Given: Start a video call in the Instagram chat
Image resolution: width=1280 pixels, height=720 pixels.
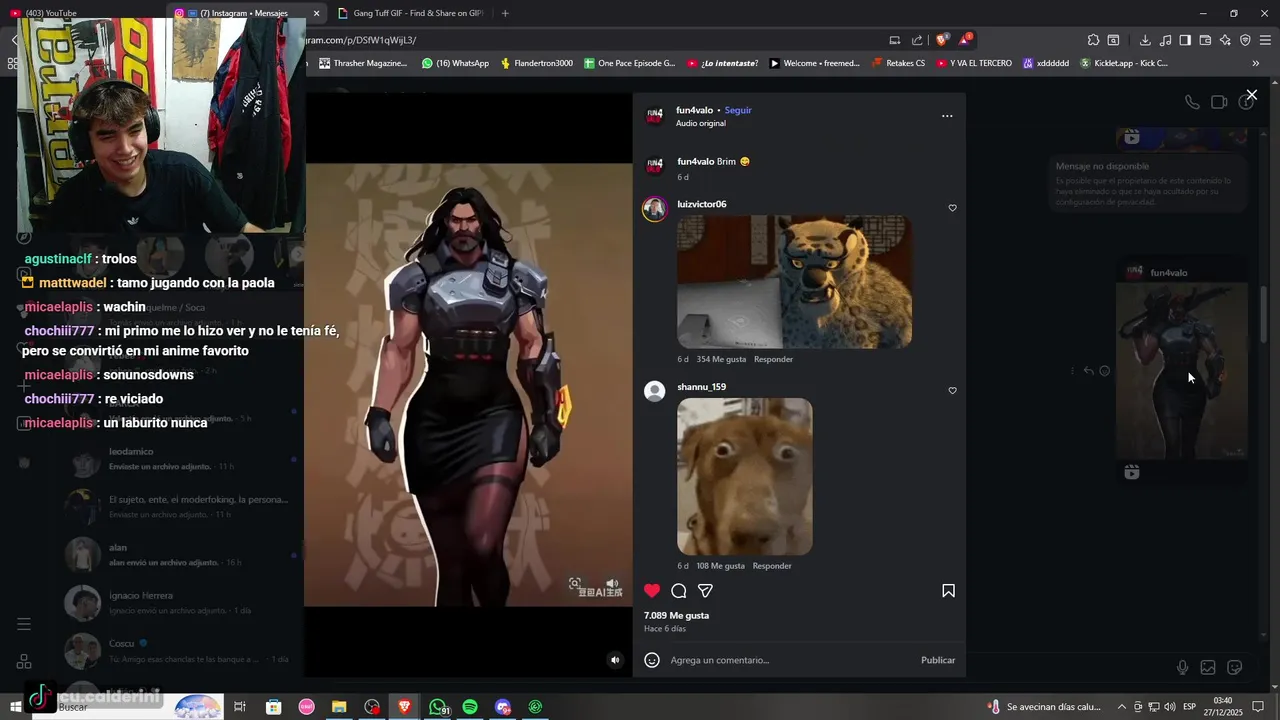Looking at the screenshot, I should [x=1219, y=102].
